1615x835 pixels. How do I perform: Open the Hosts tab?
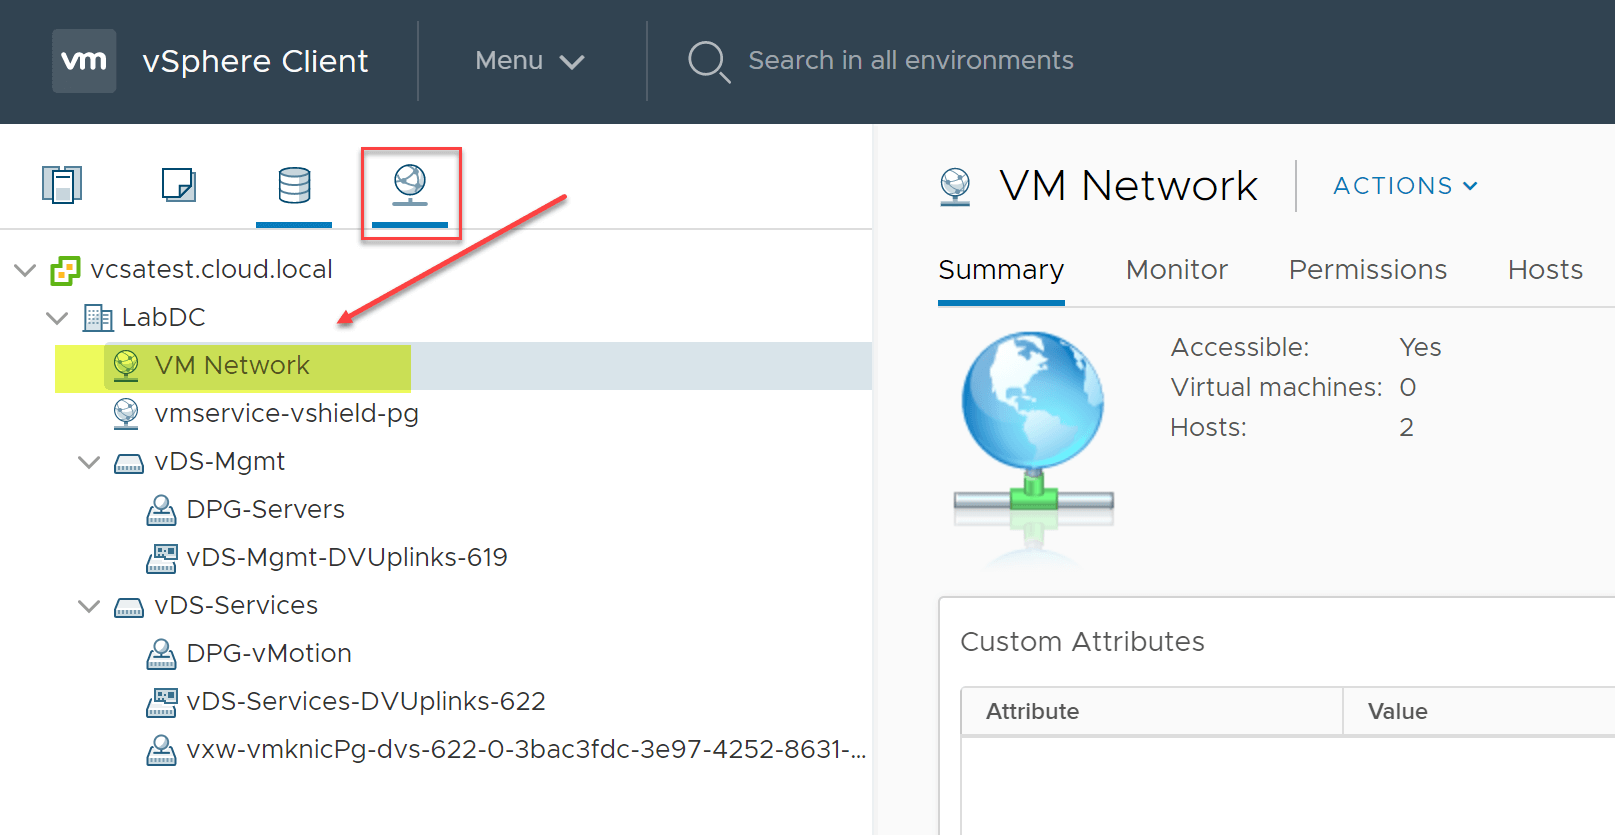[1545, 270]
